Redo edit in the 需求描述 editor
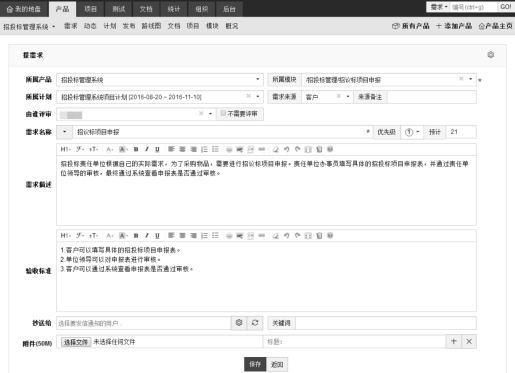 [297, 149]
